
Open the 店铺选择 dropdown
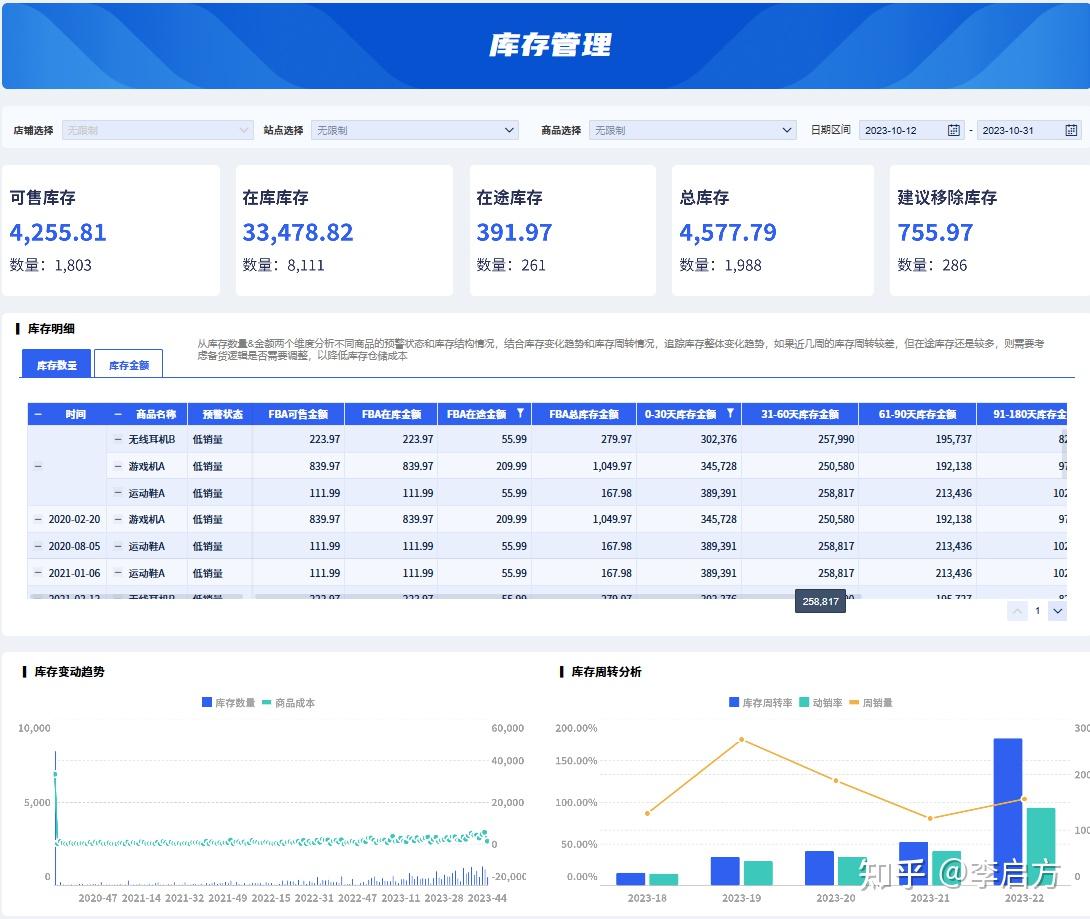155,130
